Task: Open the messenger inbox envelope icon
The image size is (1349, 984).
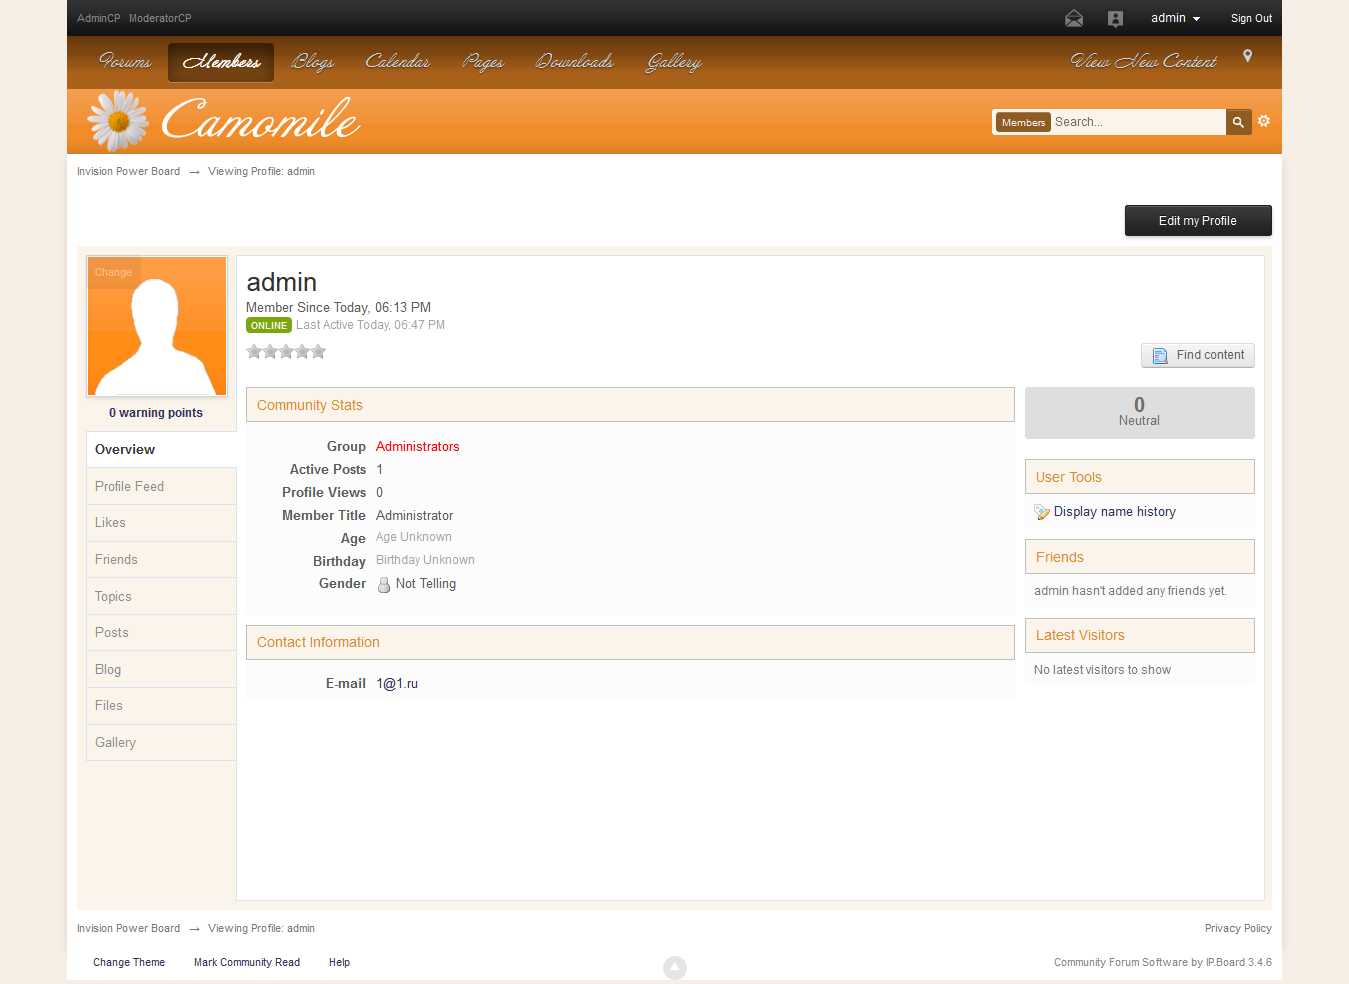Action: click(x=1074, y=18)
